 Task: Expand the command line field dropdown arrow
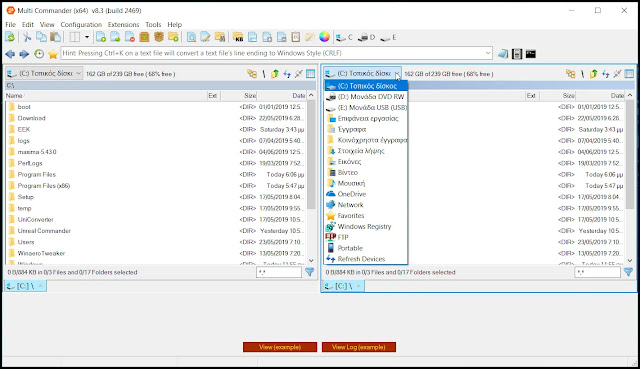[x=488, y=53]
